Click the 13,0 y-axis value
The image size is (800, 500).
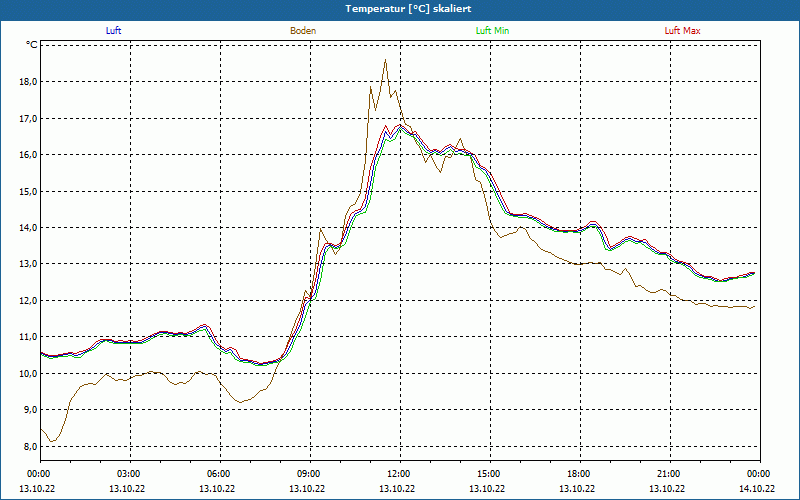pyautogui.click(x=29, y=264)
